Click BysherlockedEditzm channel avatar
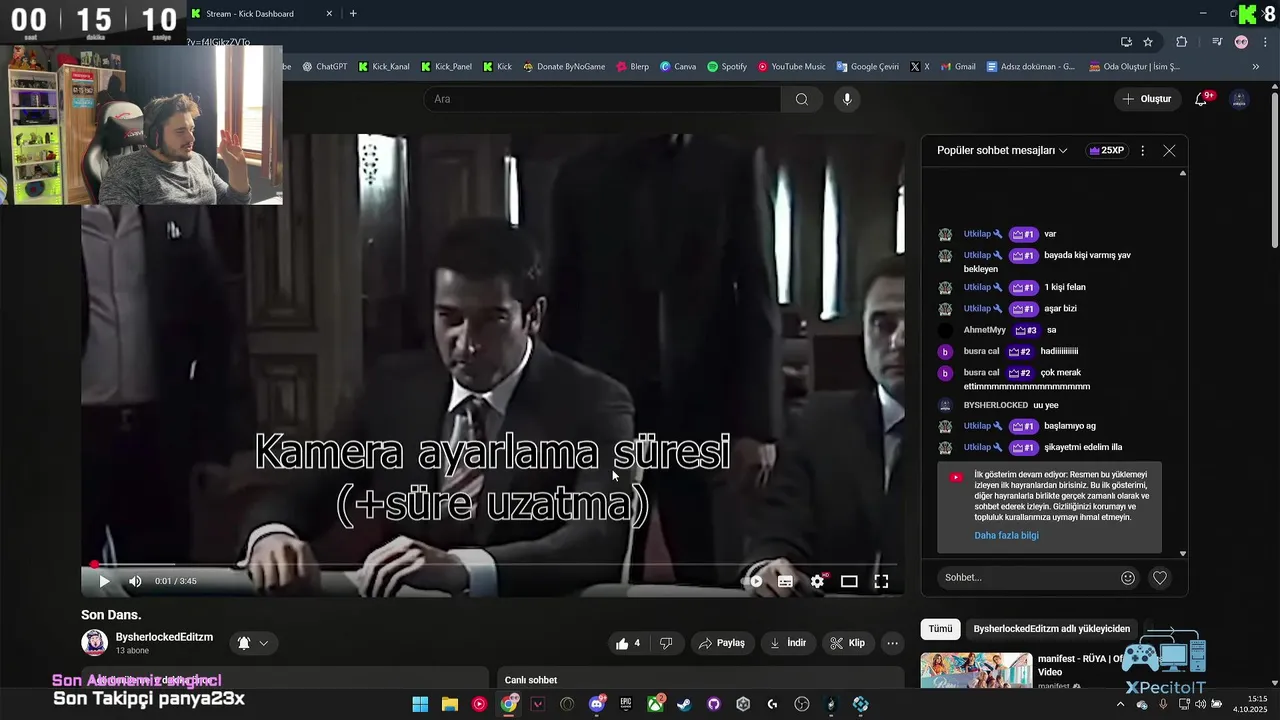 [x=94, y=643]
